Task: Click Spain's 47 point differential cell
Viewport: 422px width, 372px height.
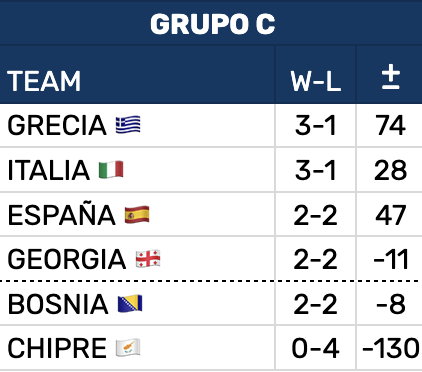Action: pos(391,215)
